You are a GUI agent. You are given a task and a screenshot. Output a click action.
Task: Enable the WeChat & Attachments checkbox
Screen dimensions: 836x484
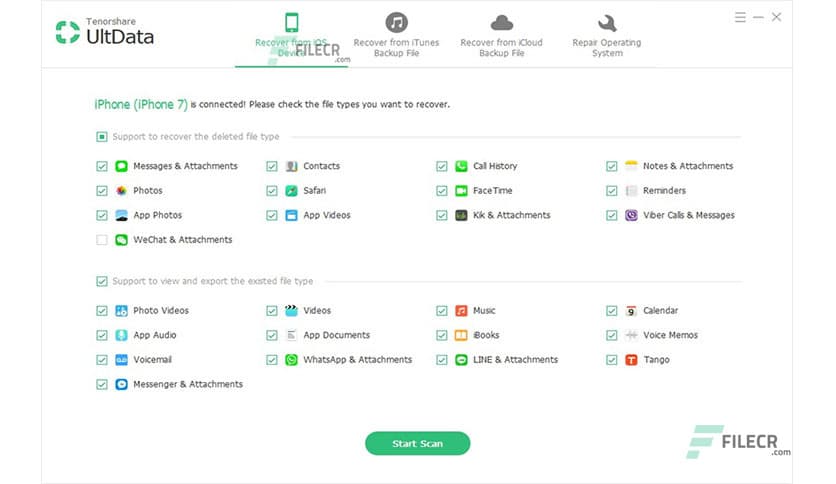tap(102, 240)
